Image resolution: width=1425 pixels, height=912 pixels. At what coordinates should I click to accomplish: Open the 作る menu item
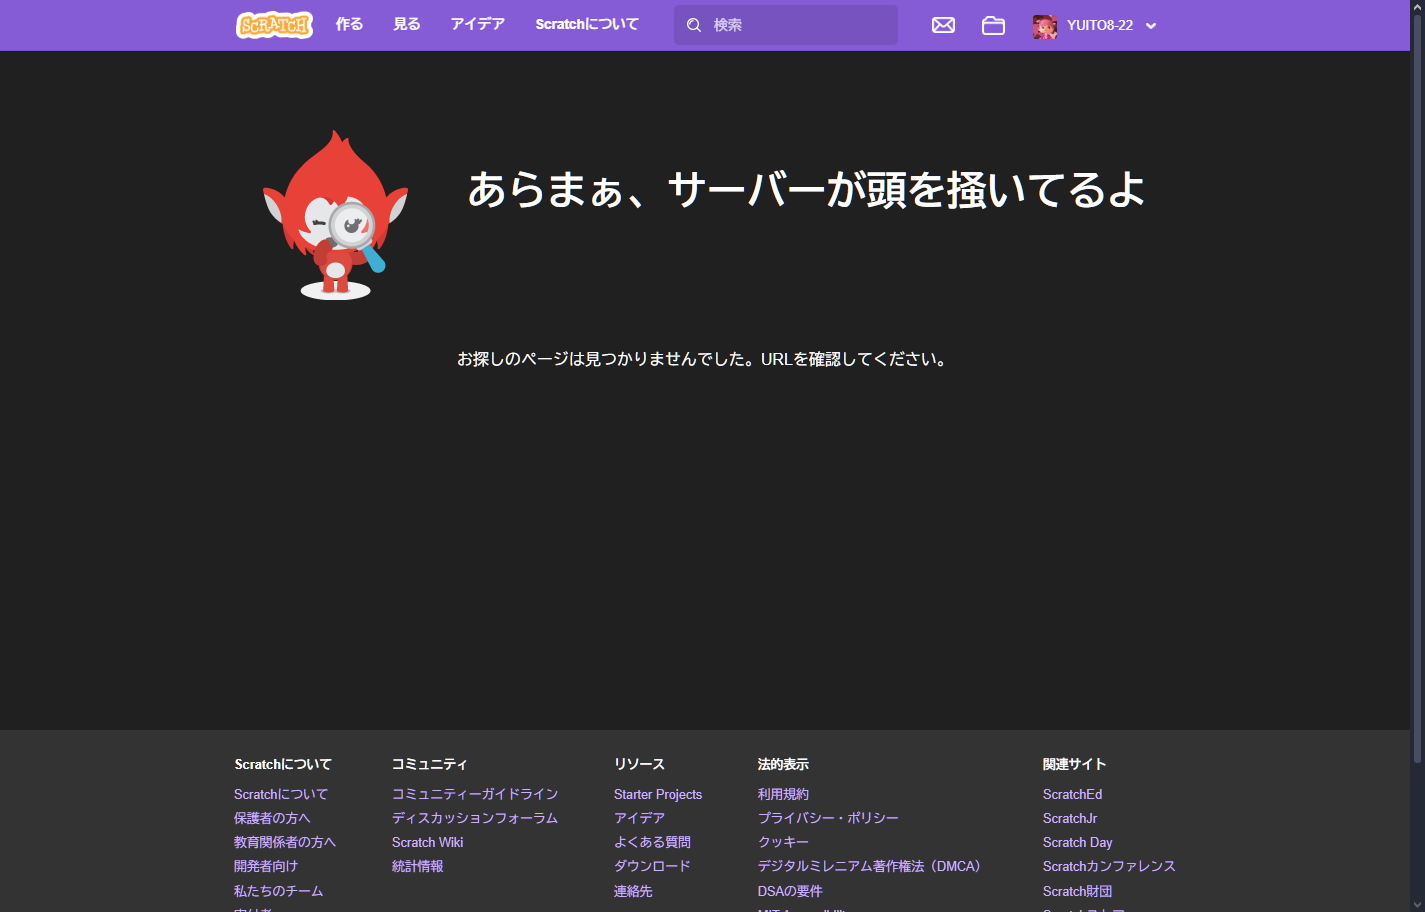[x=349, y=24]
